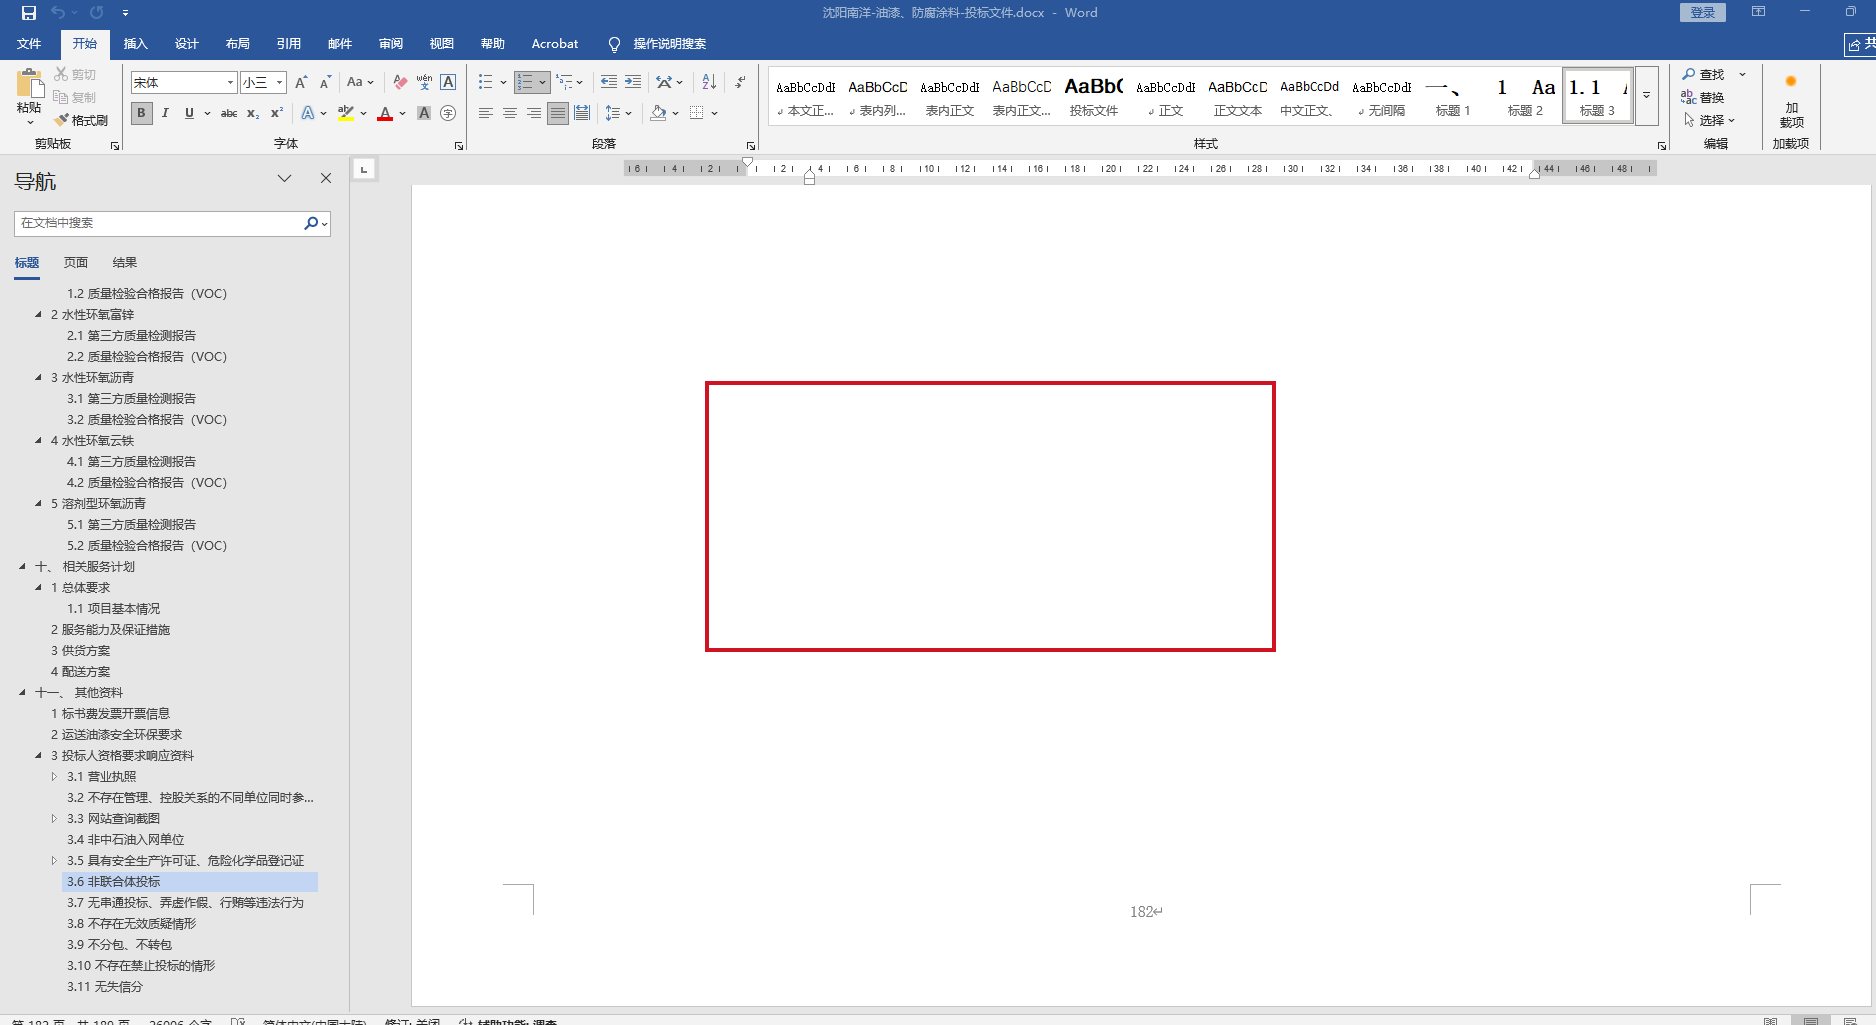Decrease font size with the shrink font icon

(x=325, y=82)
